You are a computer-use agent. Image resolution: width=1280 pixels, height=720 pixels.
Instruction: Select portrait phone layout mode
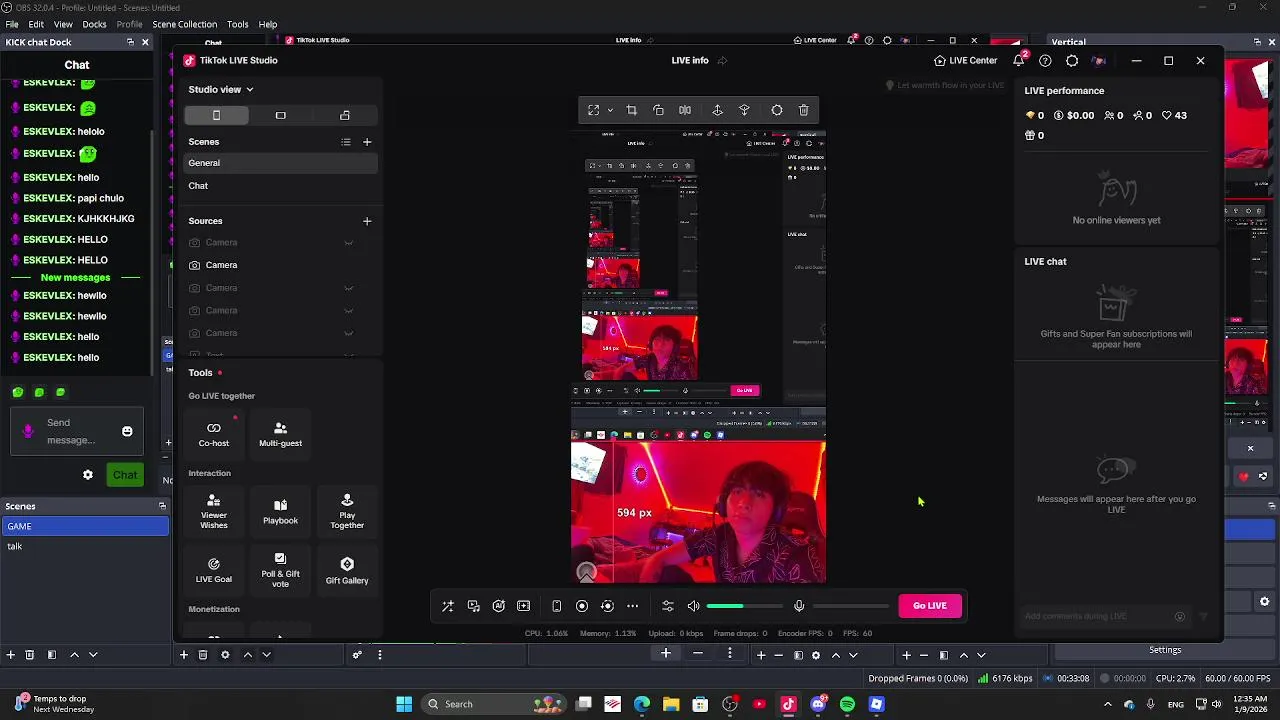(216, 115)
